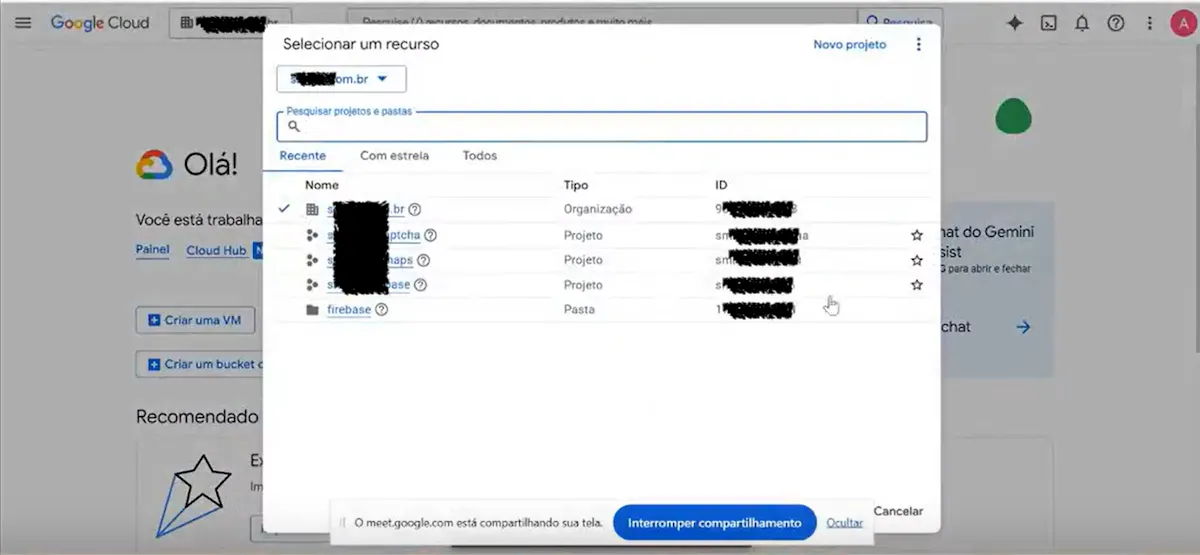This screenshot has height=555, width=1200.
Task: Open the main navigation hamburger menu
Action: (x=23, y=22)
